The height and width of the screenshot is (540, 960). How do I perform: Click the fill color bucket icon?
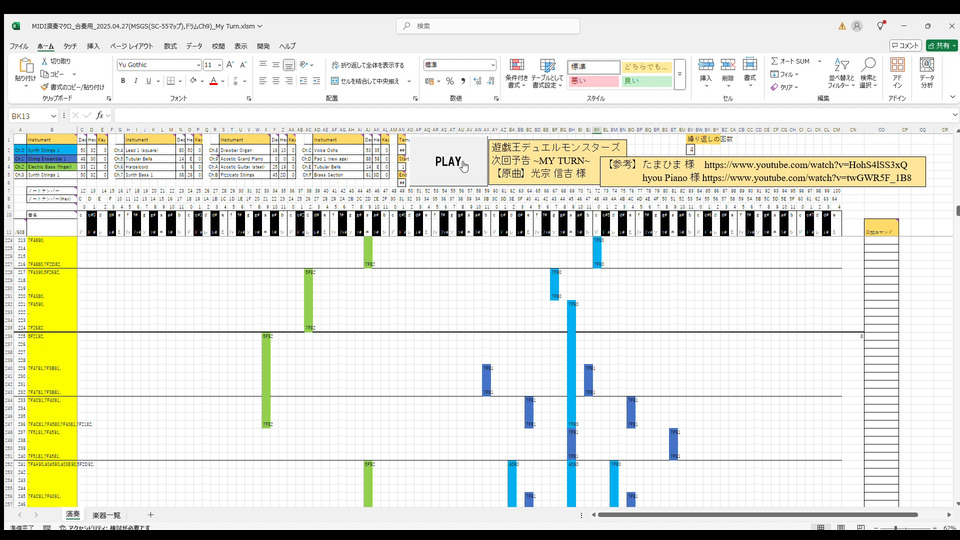pyautogui.click(x=193, y=81)
